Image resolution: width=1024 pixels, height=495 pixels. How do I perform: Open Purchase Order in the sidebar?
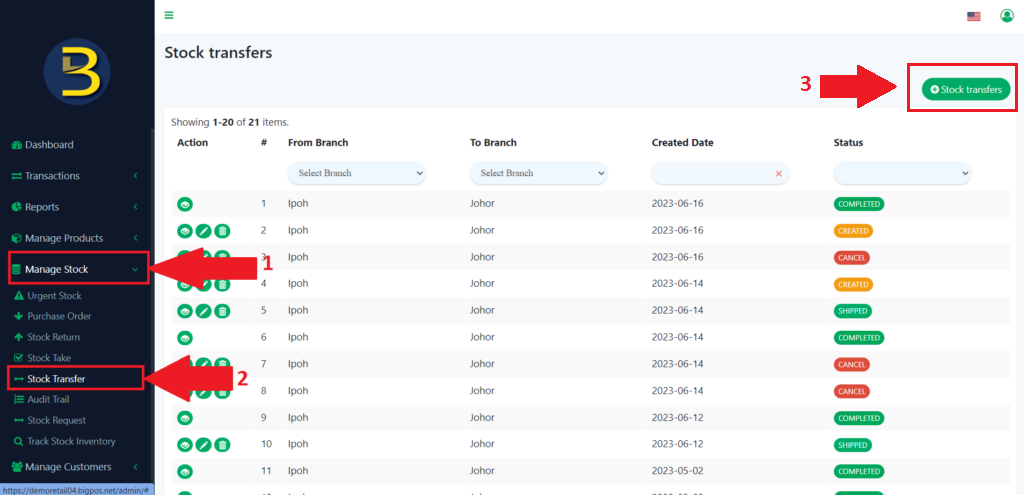click(59, 317)
